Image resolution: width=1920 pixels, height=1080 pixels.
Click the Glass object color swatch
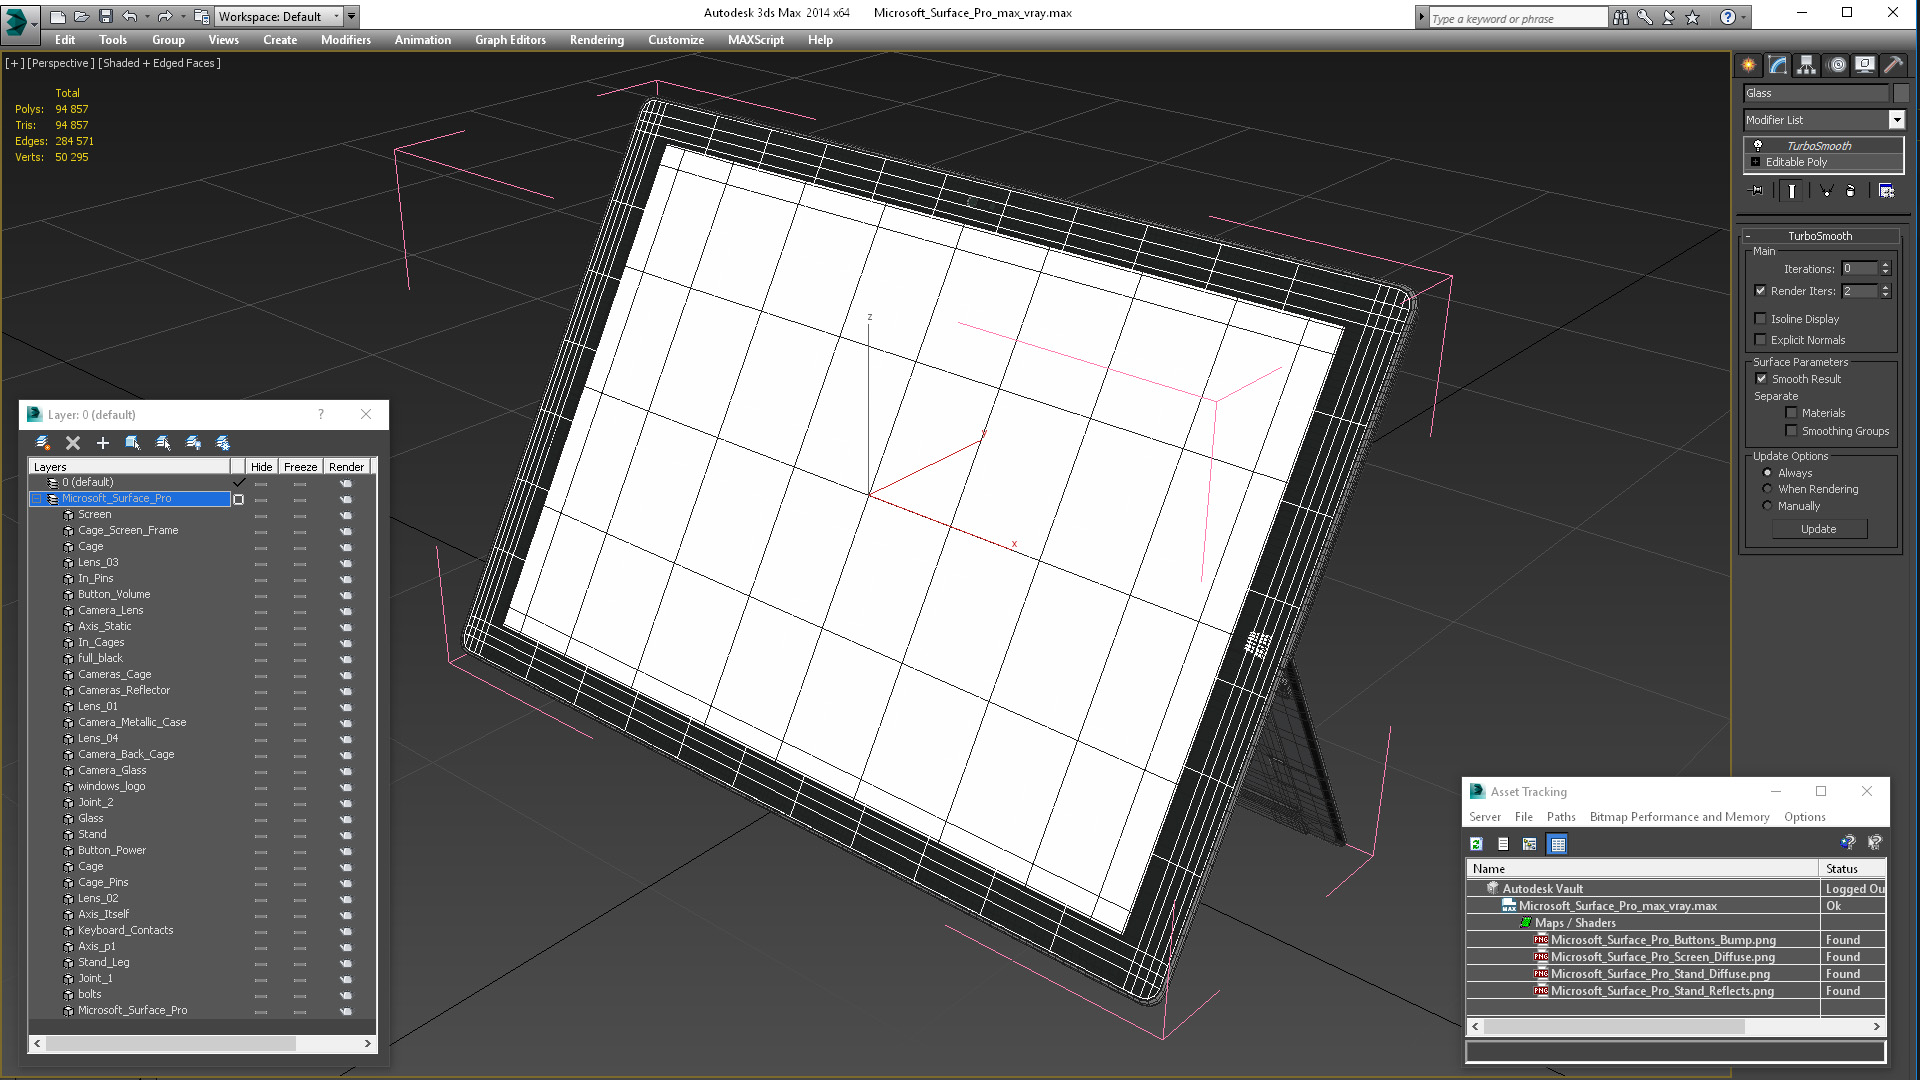(1901, 93)
